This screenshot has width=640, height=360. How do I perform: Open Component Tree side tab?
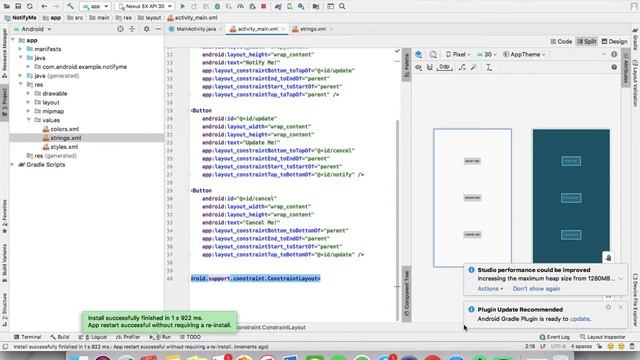point(406,294)
